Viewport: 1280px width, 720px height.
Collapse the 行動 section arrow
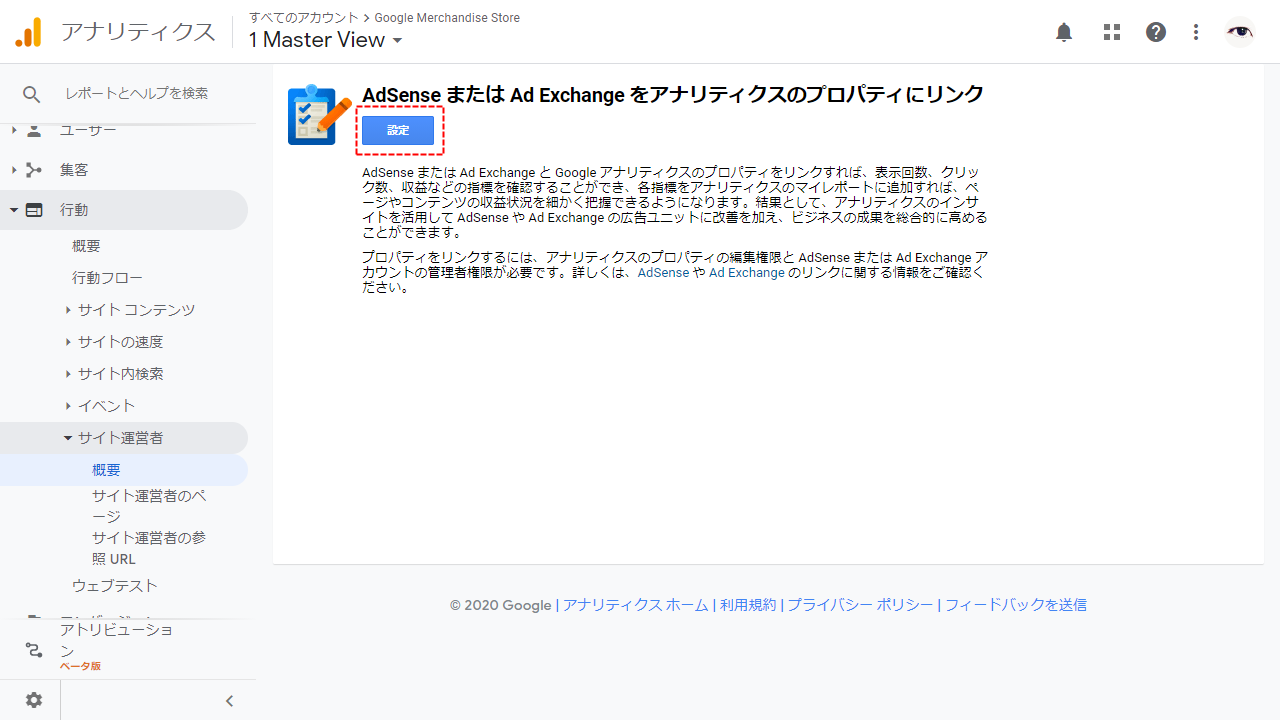click(x=14, y=210)
